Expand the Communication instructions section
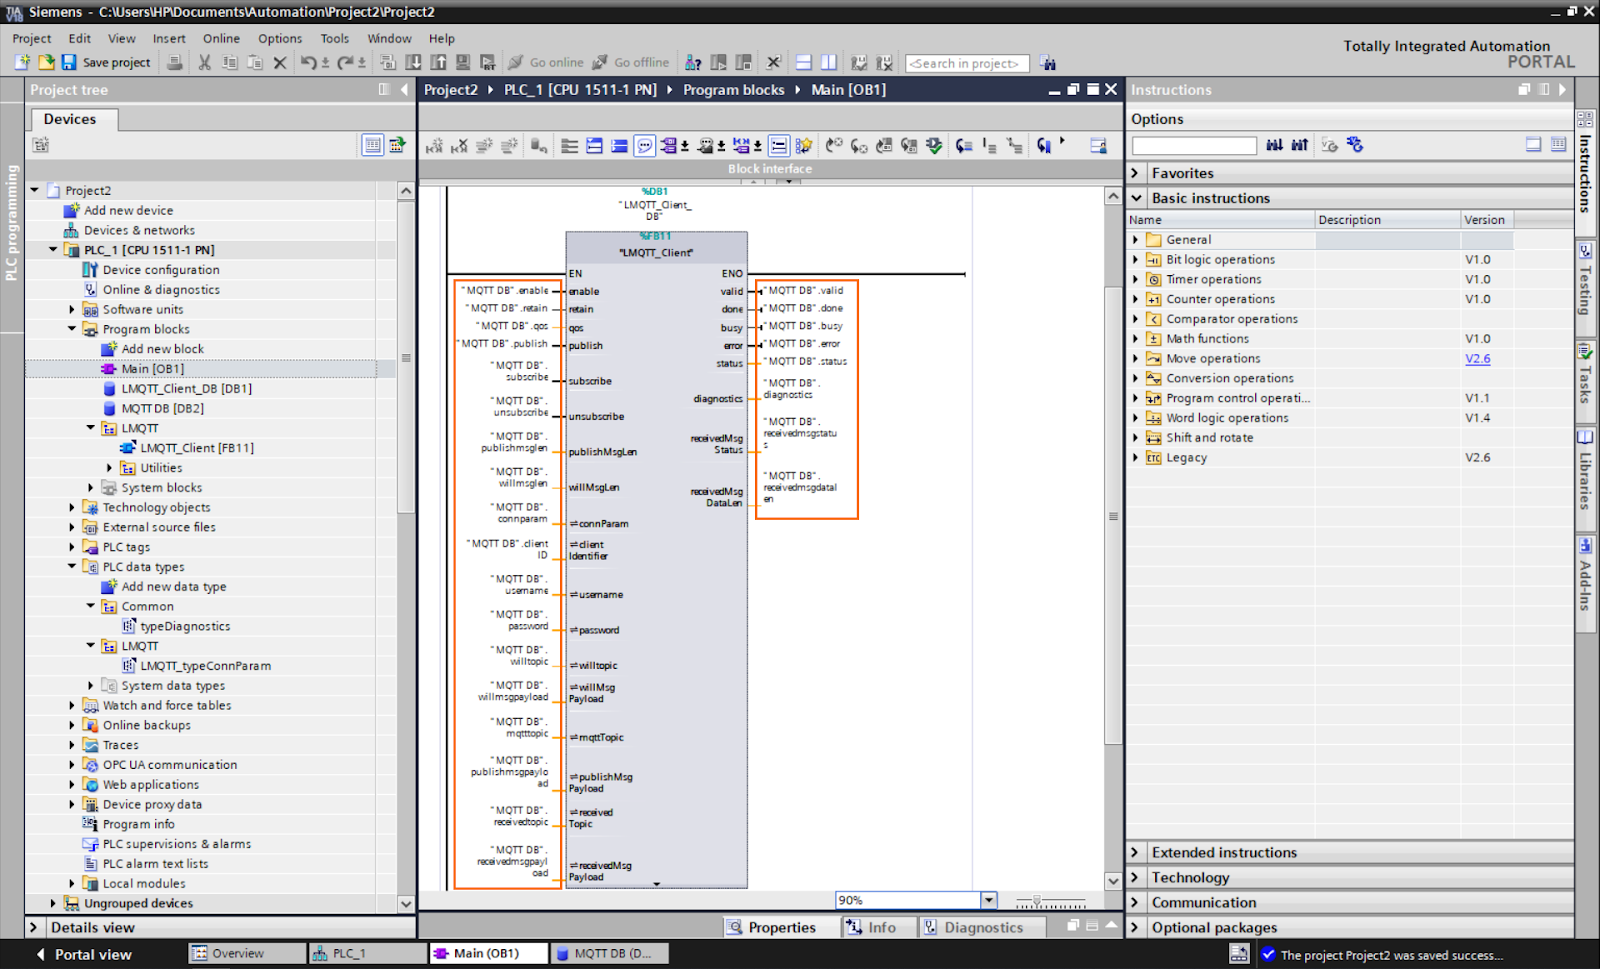 [1135, 902]
